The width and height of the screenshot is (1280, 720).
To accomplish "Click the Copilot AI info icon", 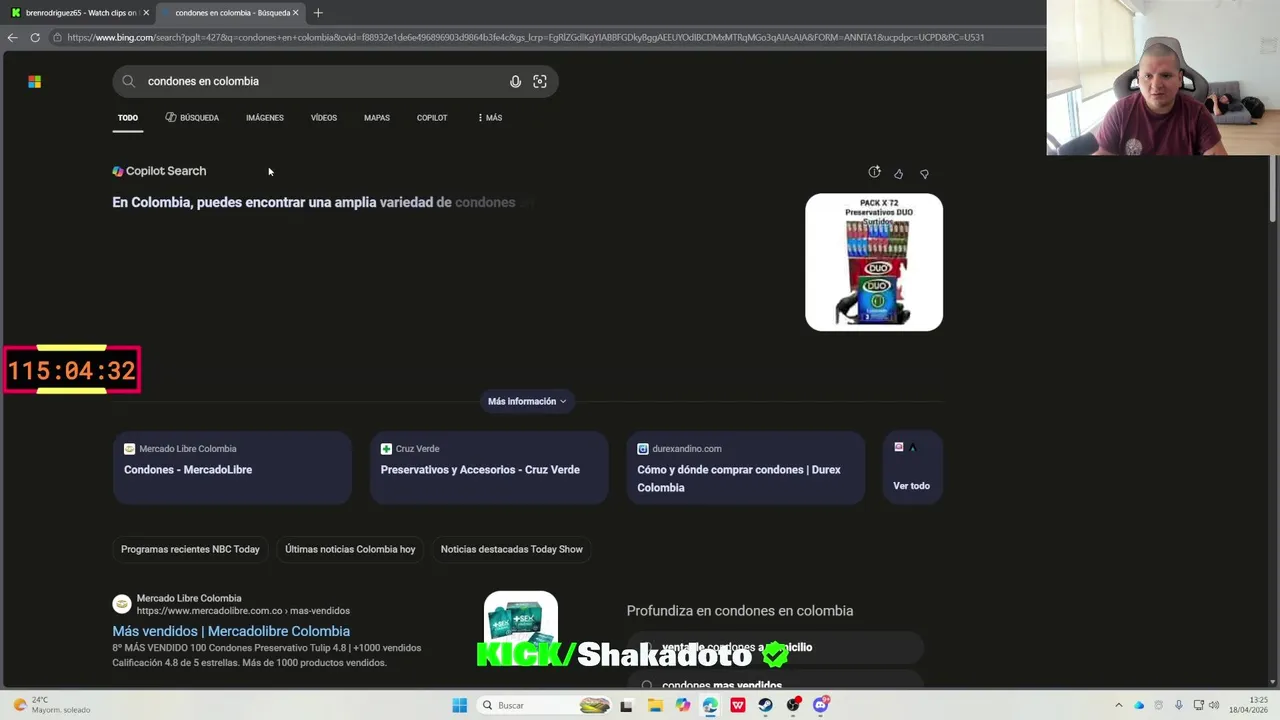I will click(874, 172).
